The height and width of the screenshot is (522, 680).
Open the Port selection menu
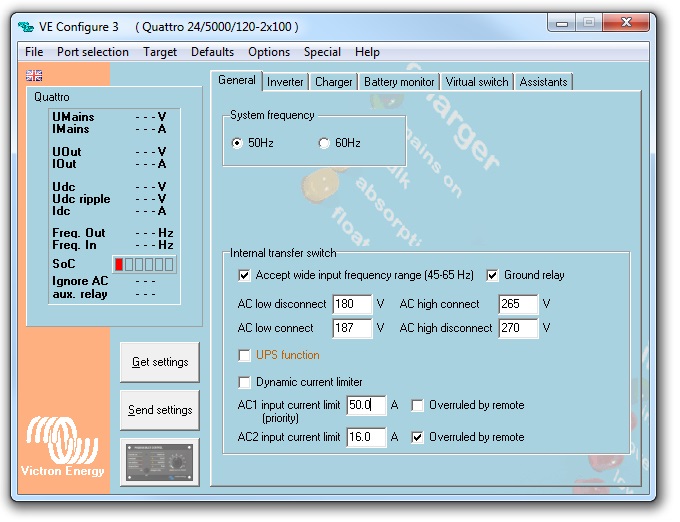92,52
